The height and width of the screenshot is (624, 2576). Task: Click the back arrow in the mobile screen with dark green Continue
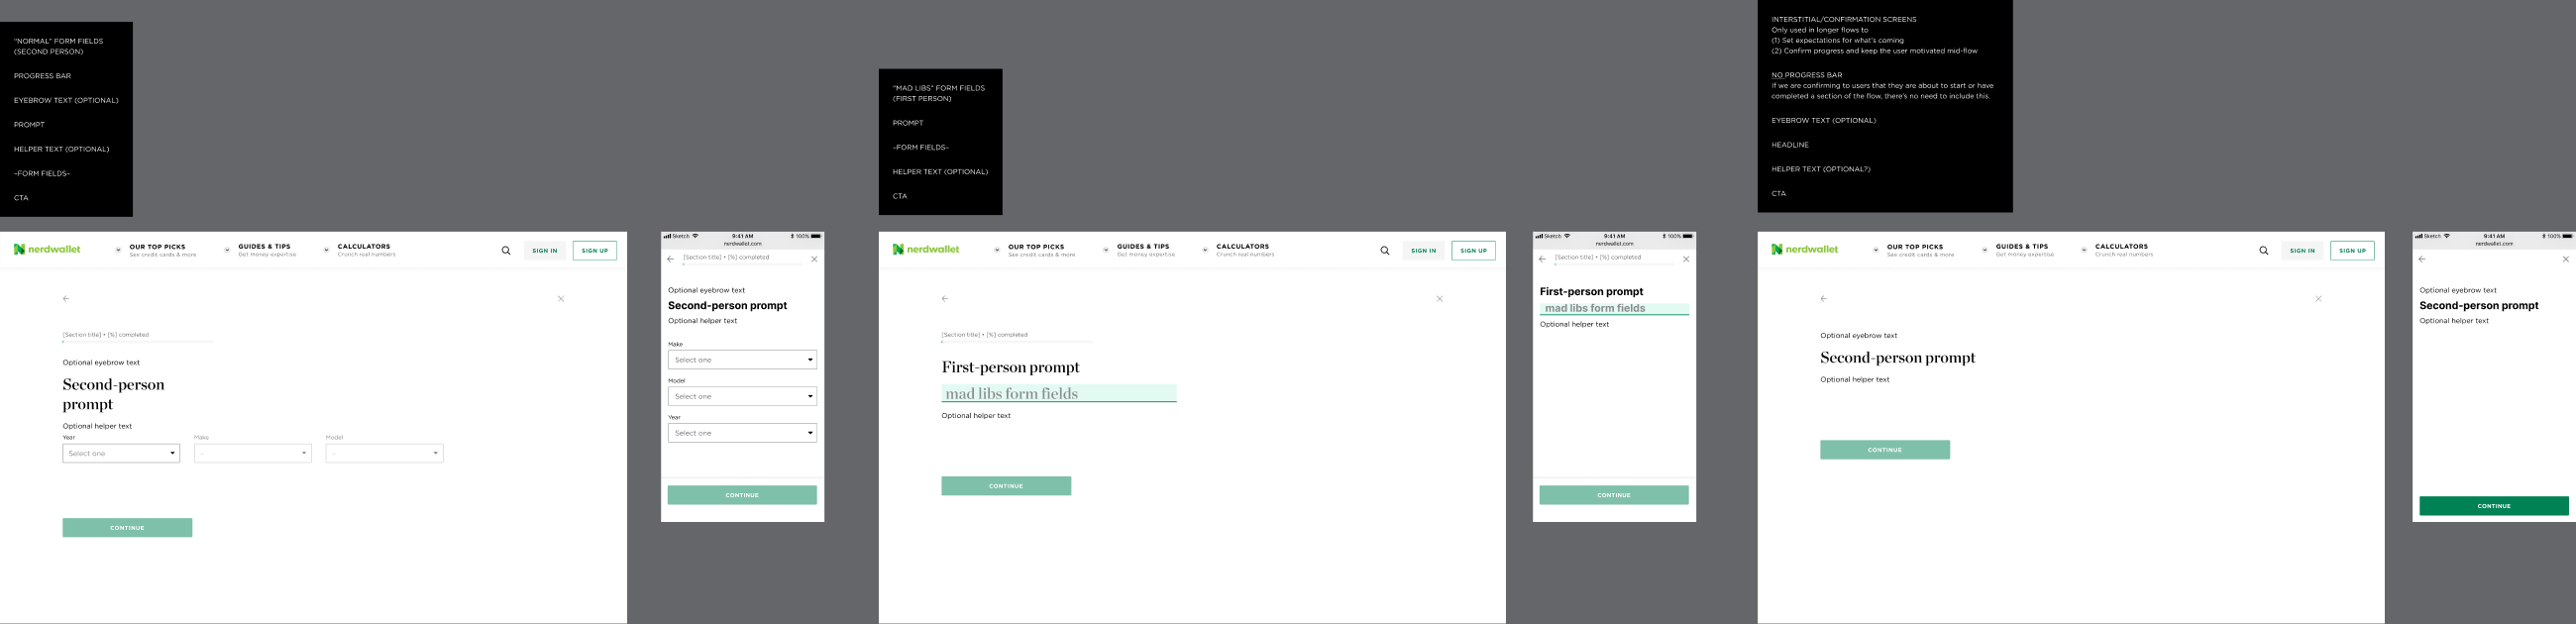click(2422, 259)
